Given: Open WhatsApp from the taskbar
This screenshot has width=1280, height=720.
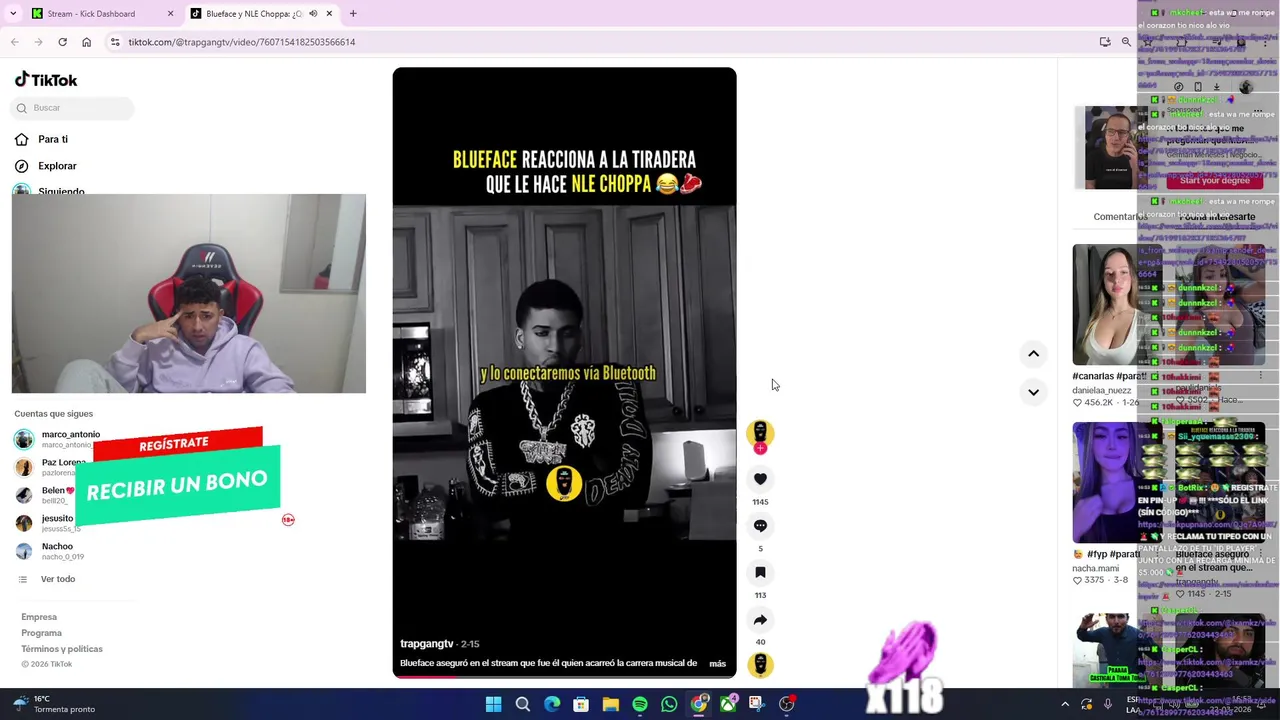Looking at the screenshot, I should (x=669, y=704).
